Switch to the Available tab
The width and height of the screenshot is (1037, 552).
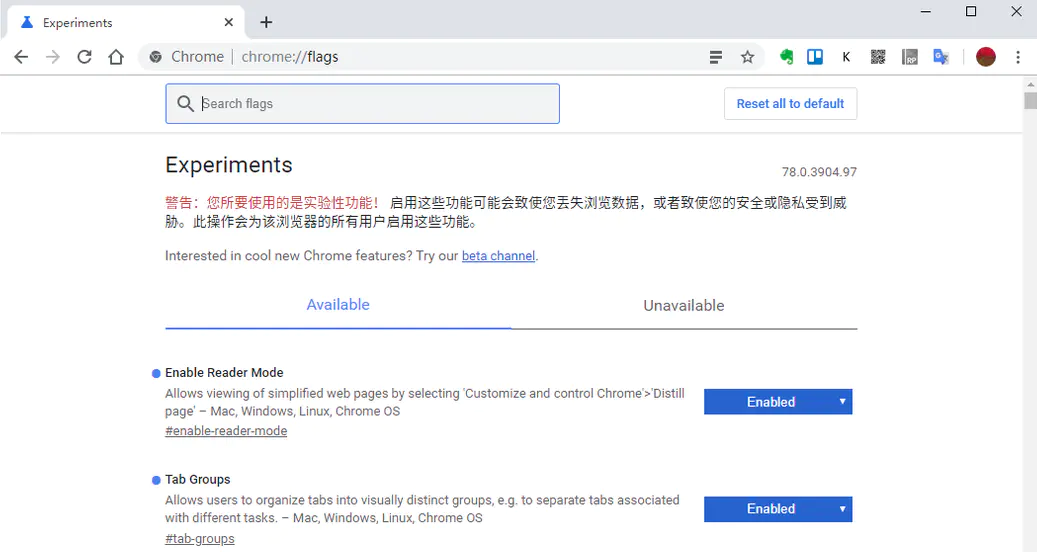pyautogui.click(x=338, y=305)
